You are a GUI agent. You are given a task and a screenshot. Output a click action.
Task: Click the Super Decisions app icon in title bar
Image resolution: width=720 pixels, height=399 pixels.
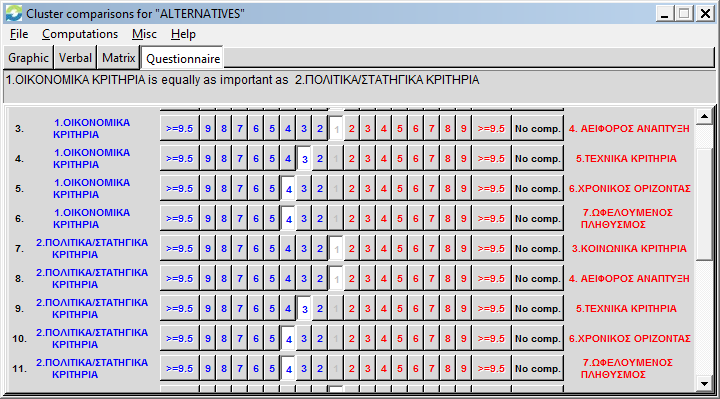coord(14,13)
